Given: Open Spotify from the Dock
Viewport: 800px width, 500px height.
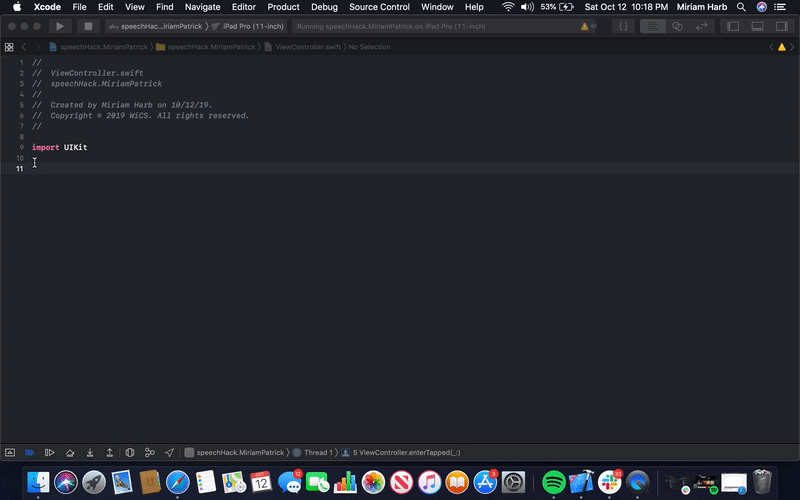Looking at the screenshot, I should point(554,481).
